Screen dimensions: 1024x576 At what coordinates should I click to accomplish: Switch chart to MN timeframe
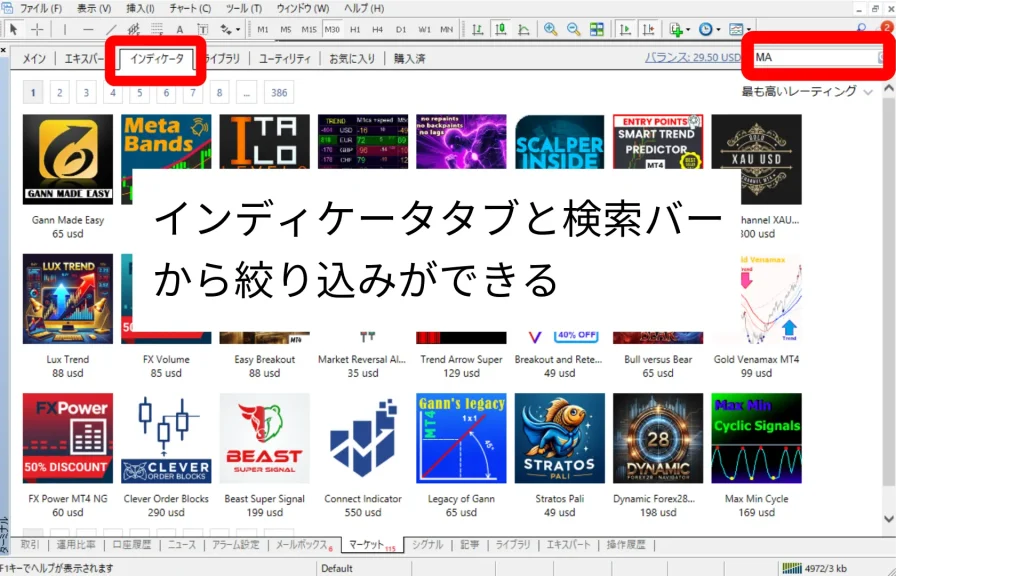[x=447, y=29]
